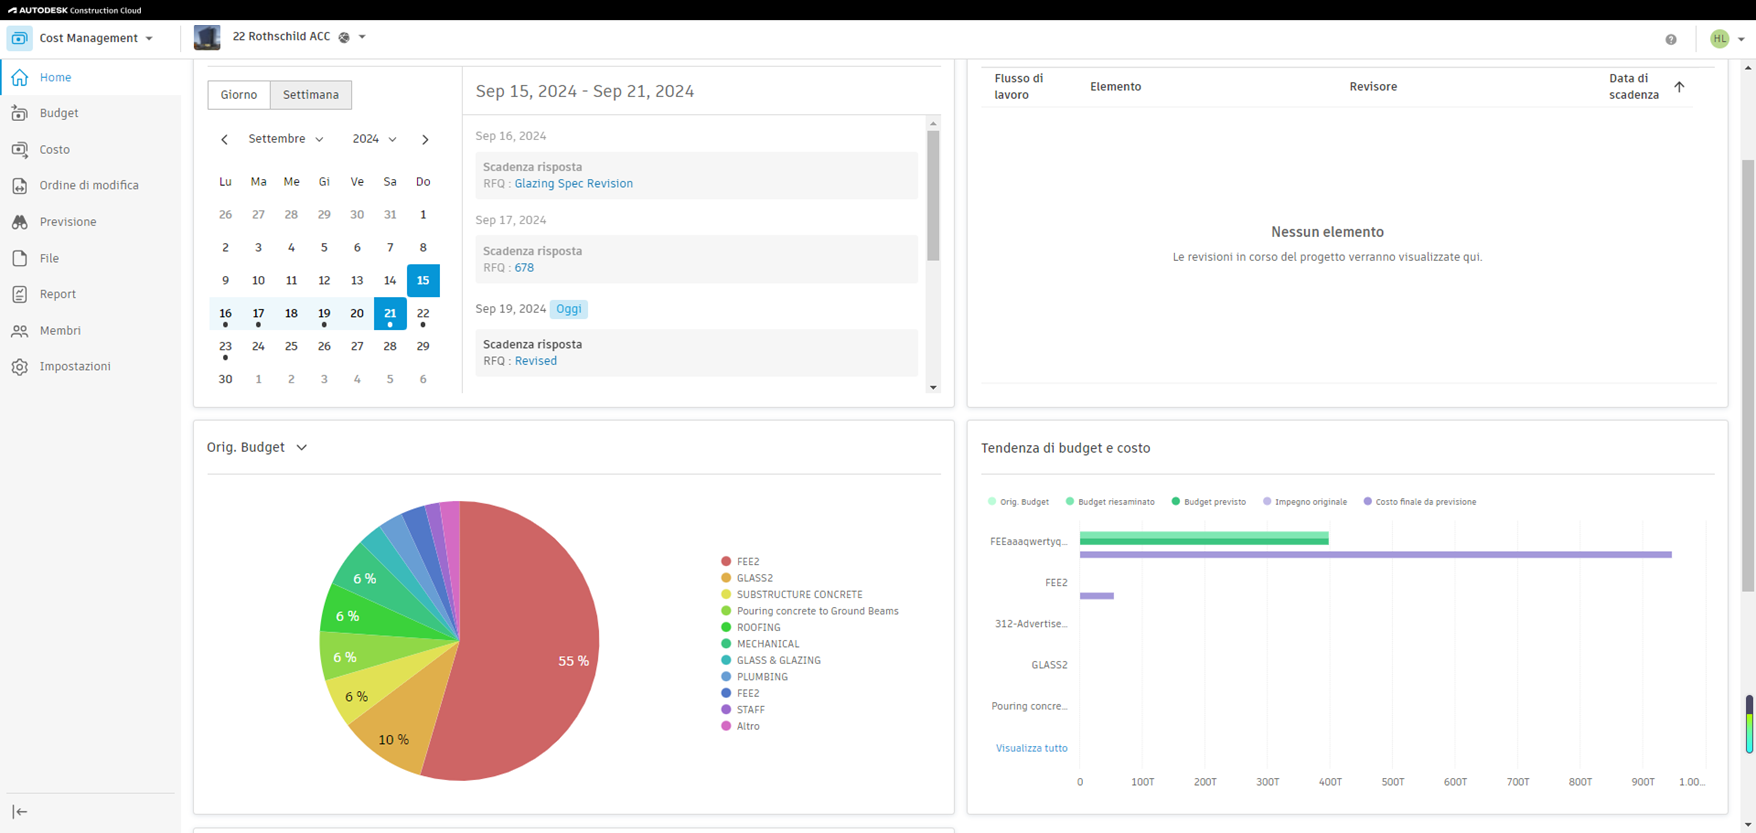
Task: Click GLASS2 legend entry in pie chart
Action: [747, 578]
